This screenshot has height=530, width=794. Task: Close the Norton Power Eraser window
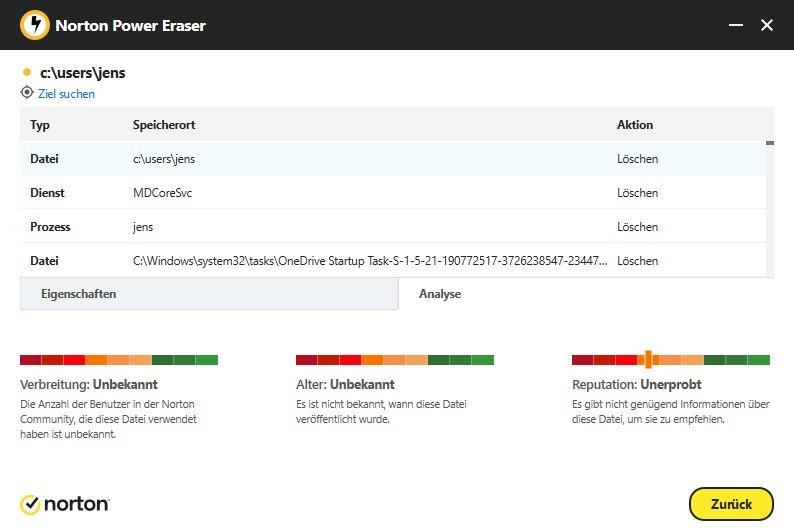pyautogui.click(x=767, y=24)
